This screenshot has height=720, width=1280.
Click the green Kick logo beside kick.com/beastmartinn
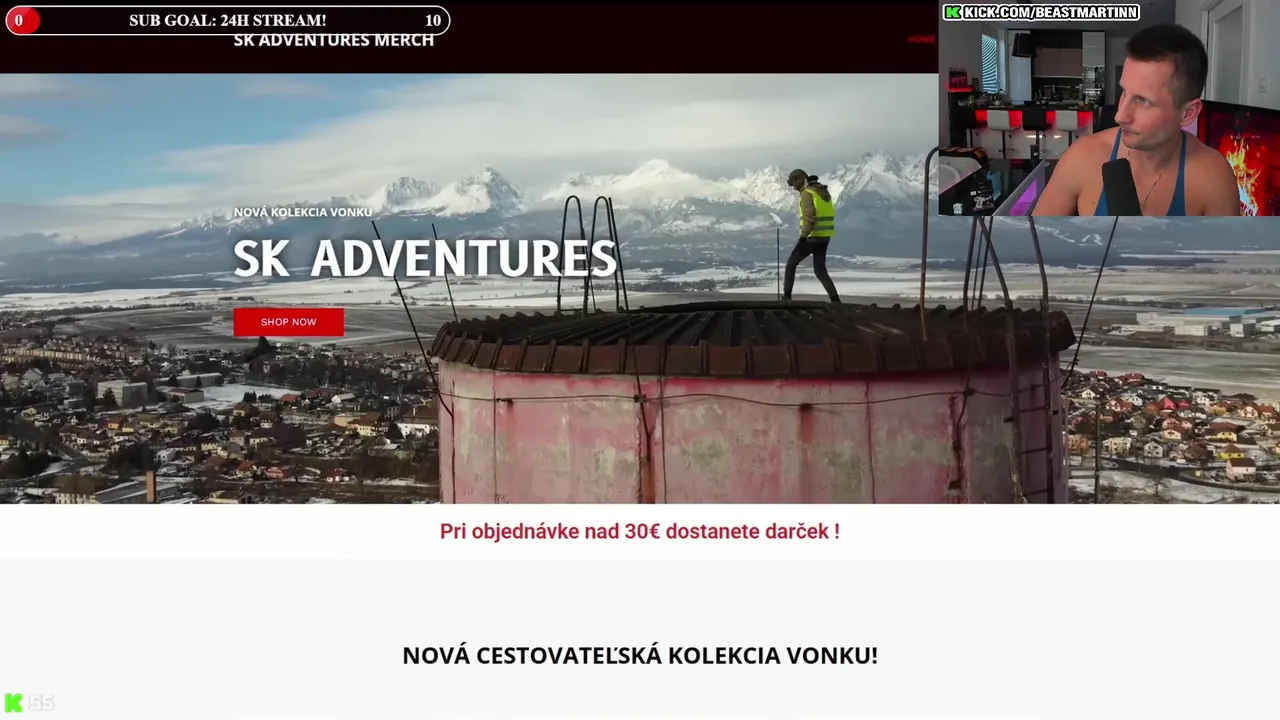[952, 12]
